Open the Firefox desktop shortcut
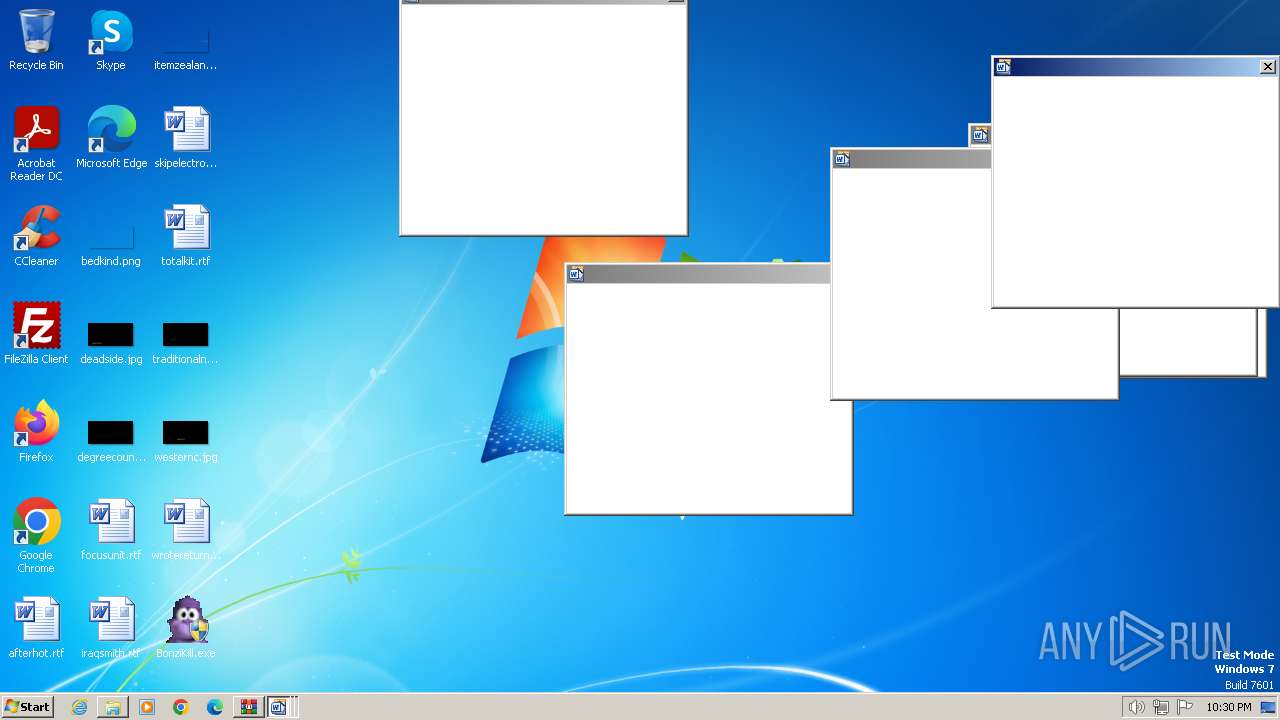Image resolution: width=1280 pixels, height=720 pixels. (x=36, y=432)
